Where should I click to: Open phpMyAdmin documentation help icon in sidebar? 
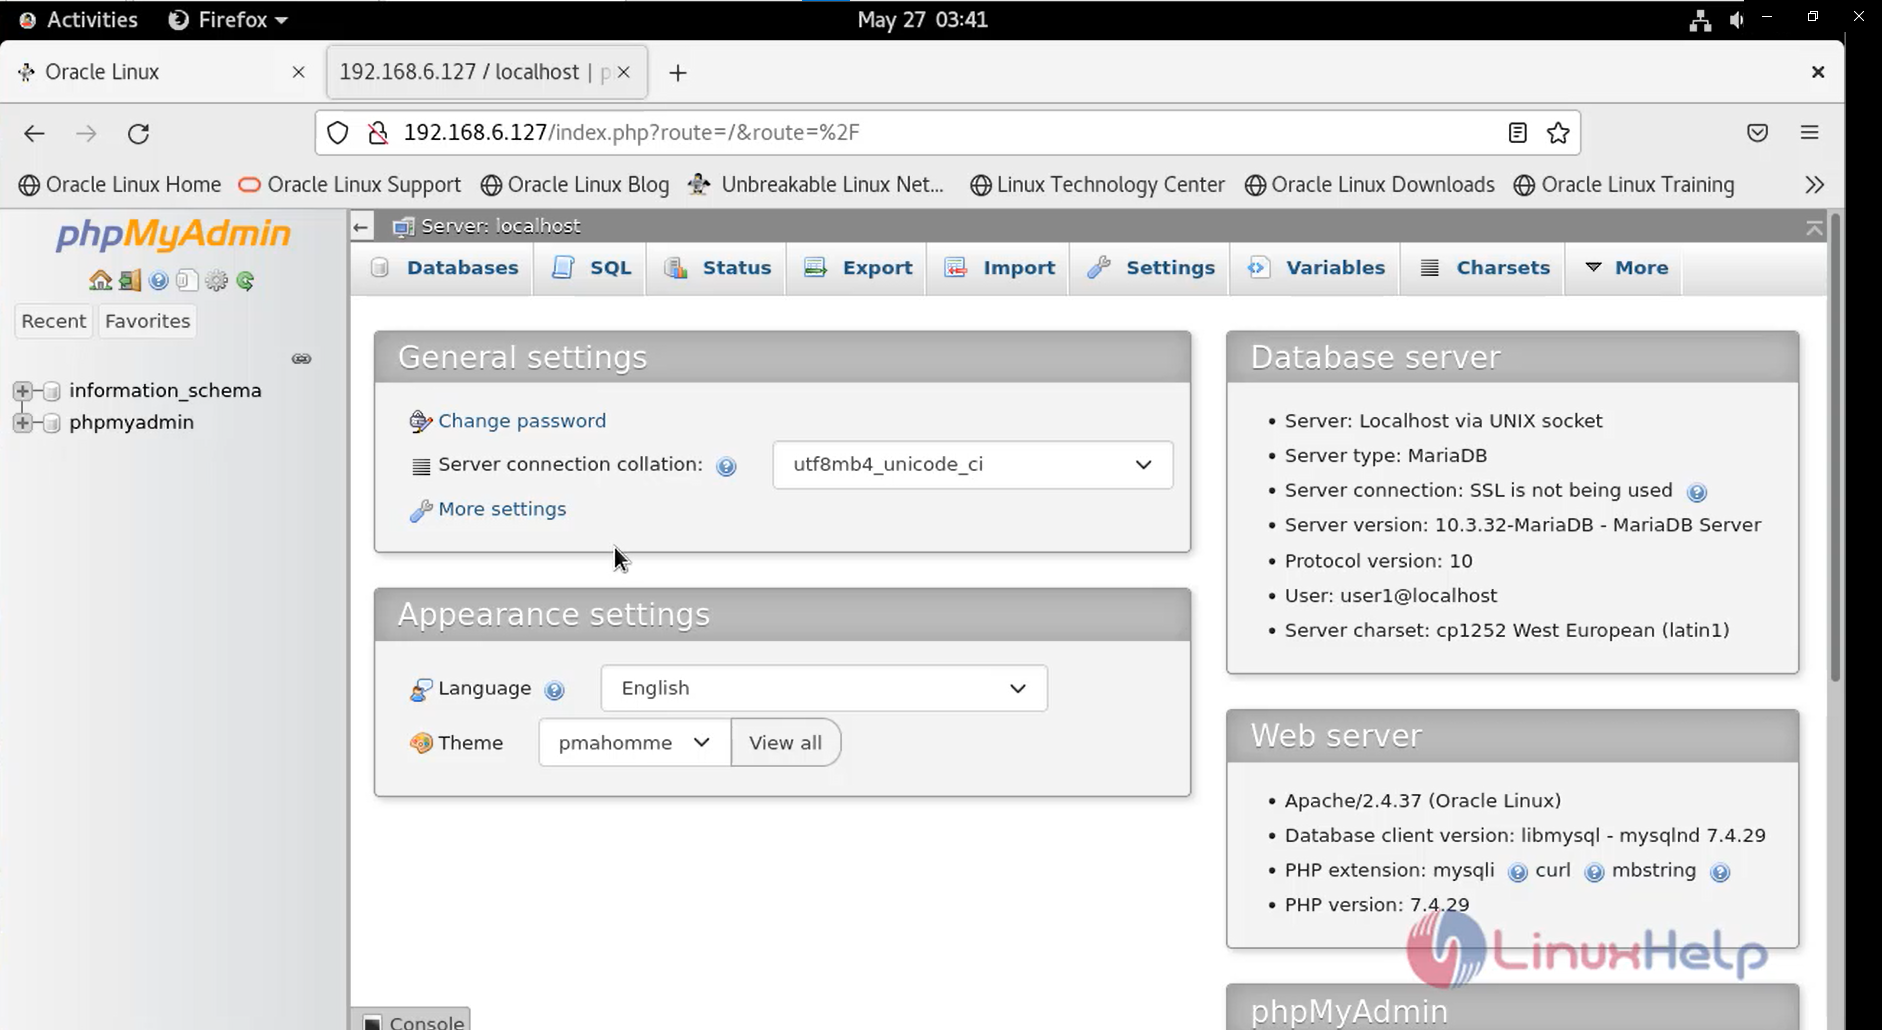(x=158, y=281)
